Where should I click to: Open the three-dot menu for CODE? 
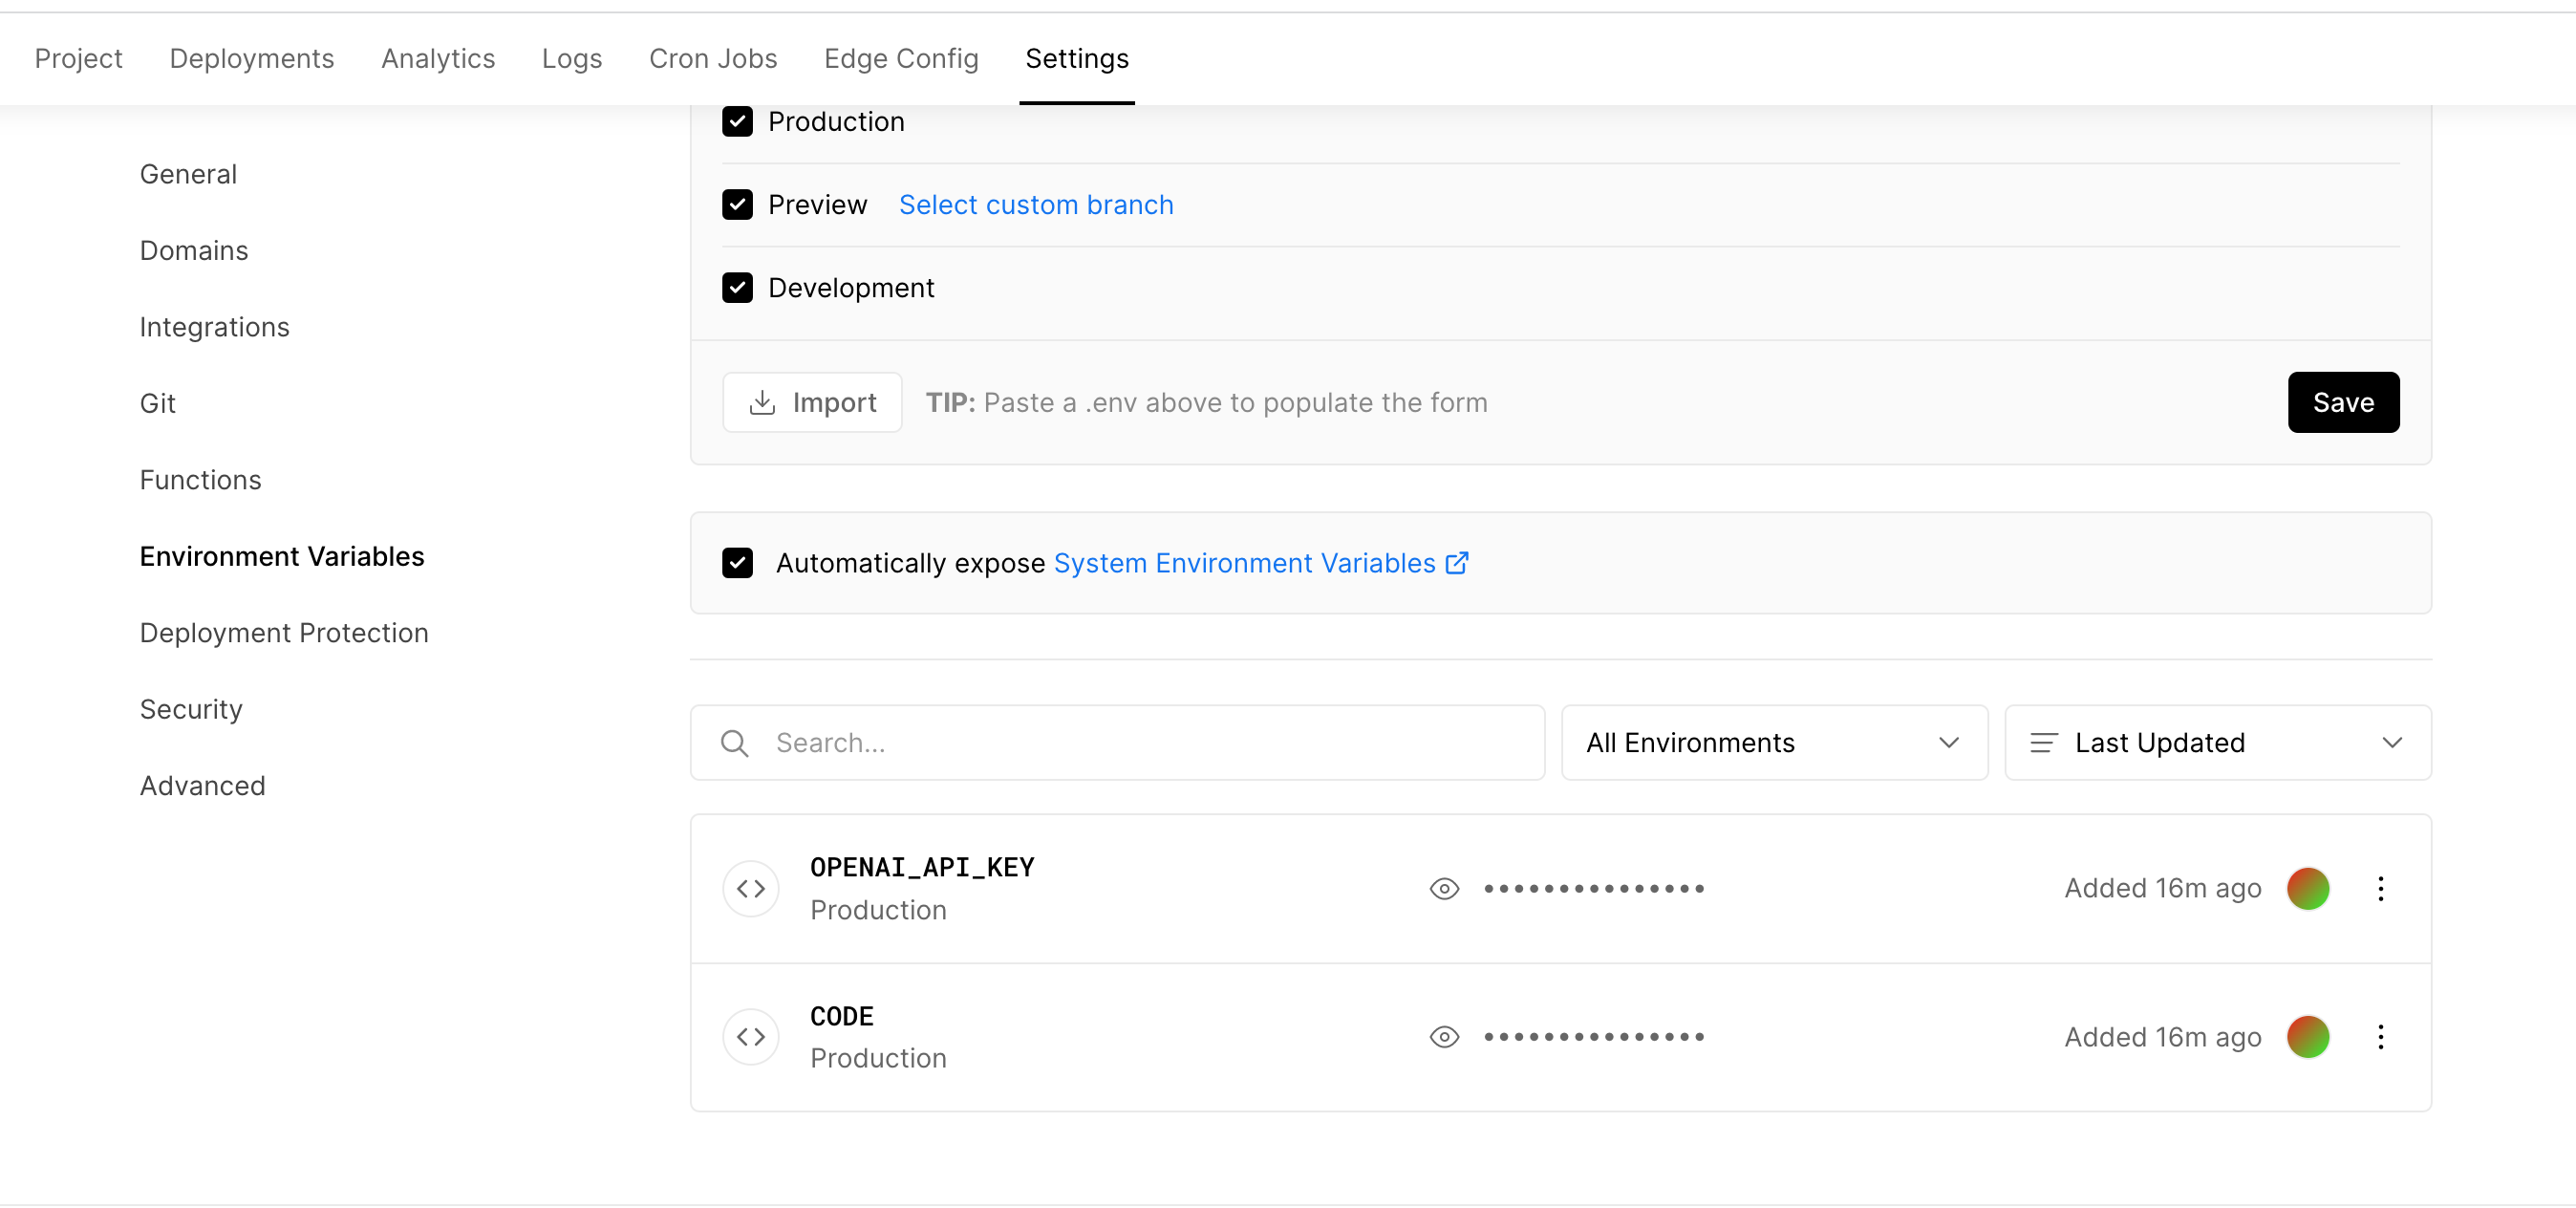click(2383, 1037)
